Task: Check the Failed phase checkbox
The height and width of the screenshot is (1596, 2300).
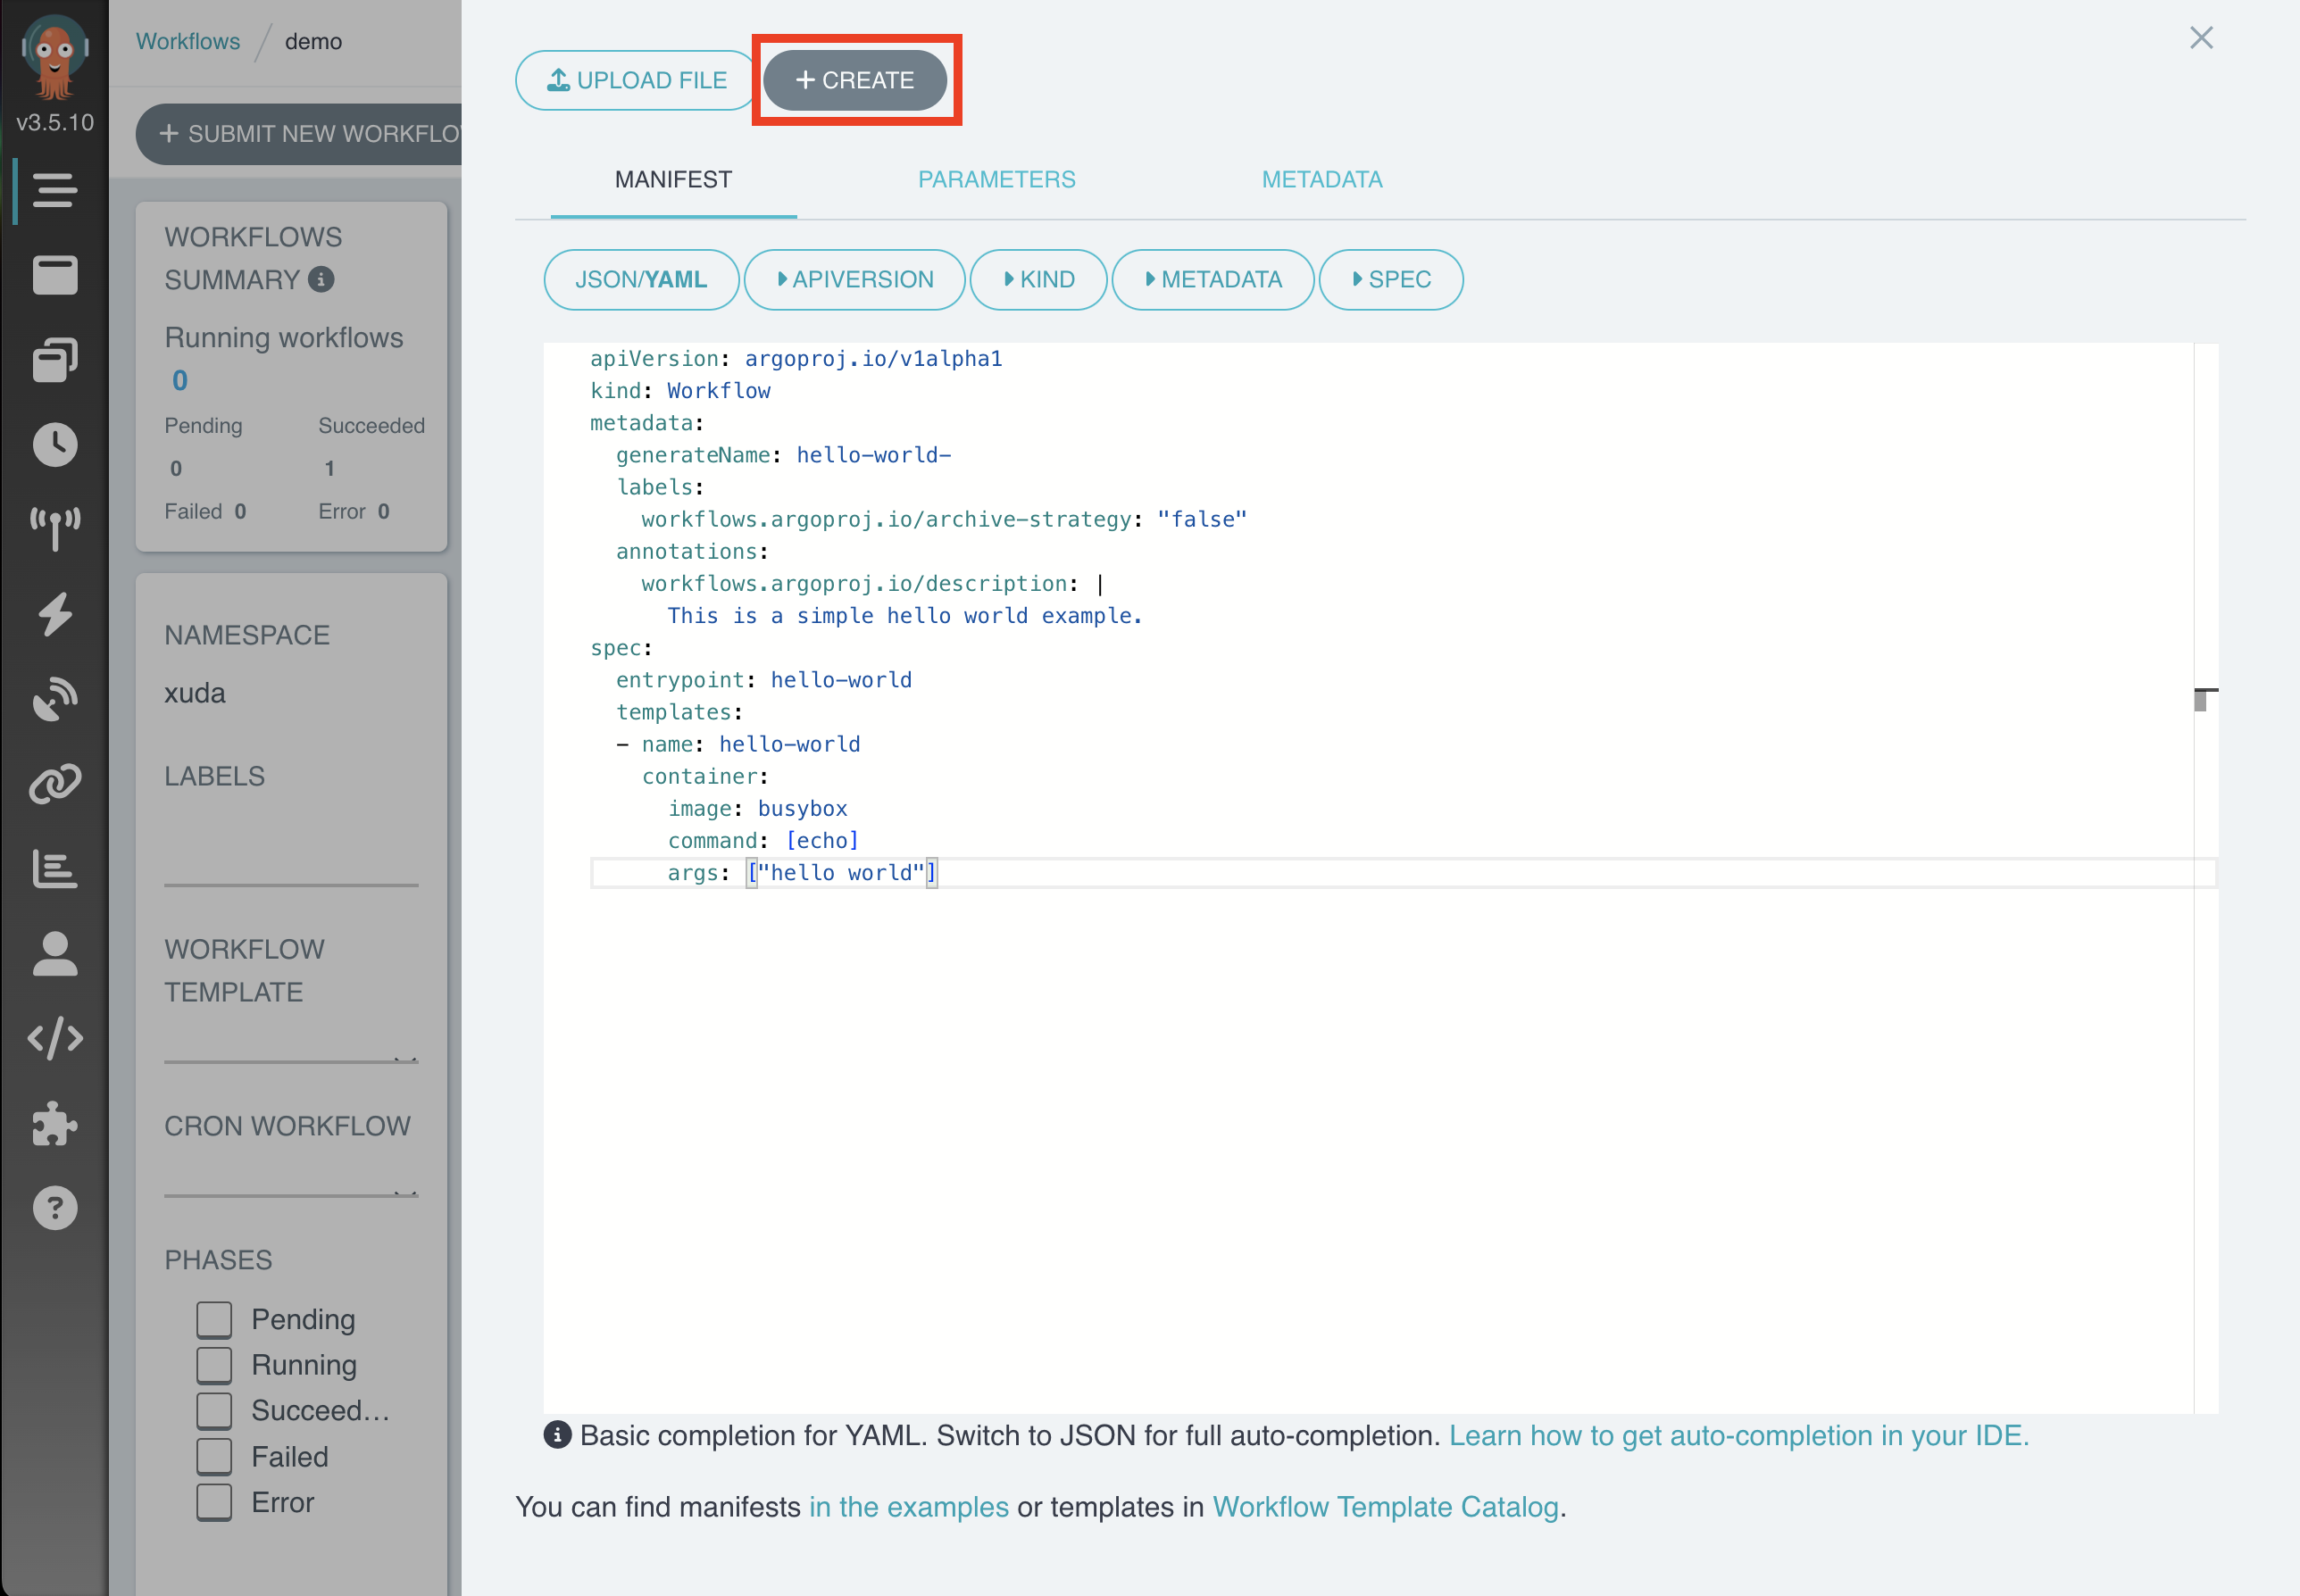Action: click(x=214, y=1456)
